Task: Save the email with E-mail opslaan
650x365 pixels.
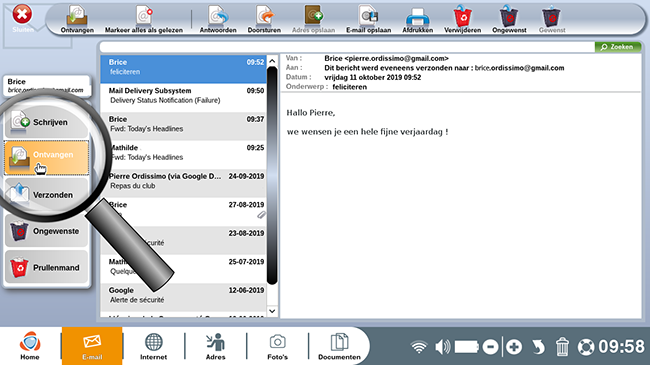Action: coord(368,17)
